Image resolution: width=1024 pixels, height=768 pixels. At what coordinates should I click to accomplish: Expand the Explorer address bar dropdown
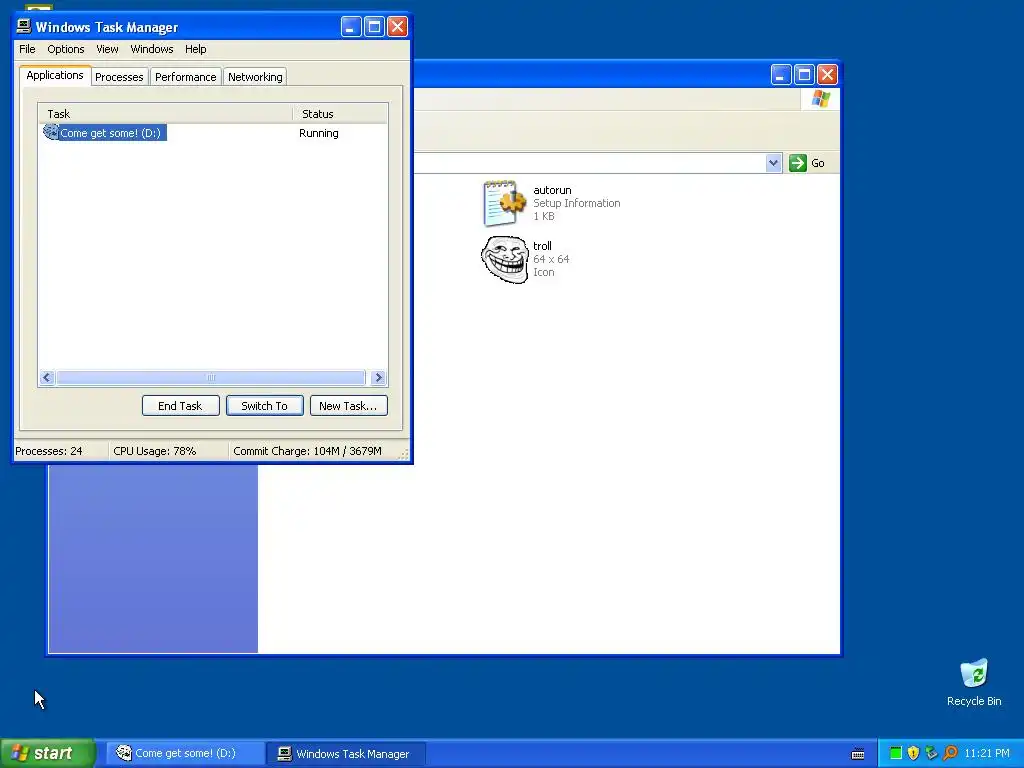(773, 163)
